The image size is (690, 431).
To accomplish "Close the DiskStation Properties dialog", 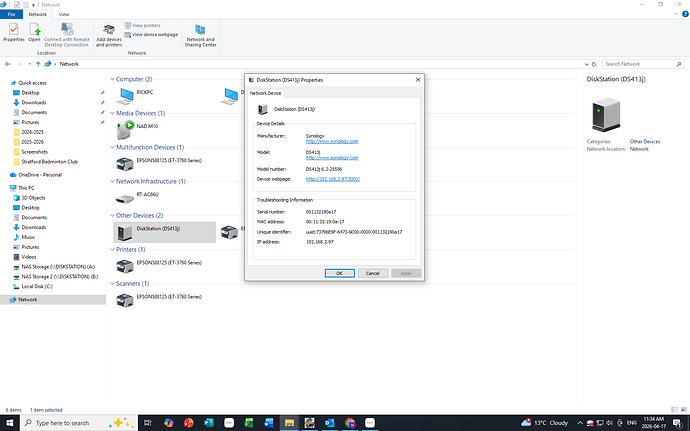I will click(418, 80).
